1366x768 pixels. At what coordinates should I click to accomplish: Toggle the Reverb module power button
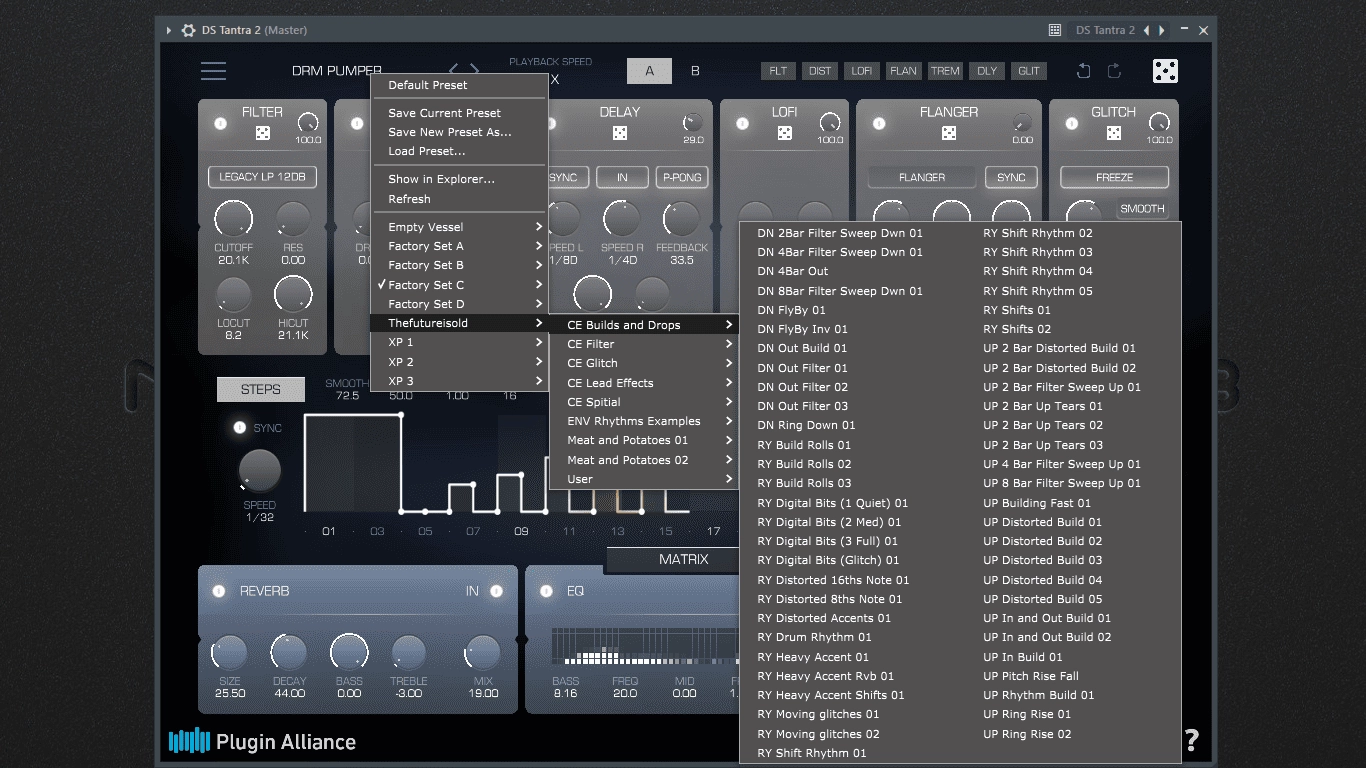219,591
